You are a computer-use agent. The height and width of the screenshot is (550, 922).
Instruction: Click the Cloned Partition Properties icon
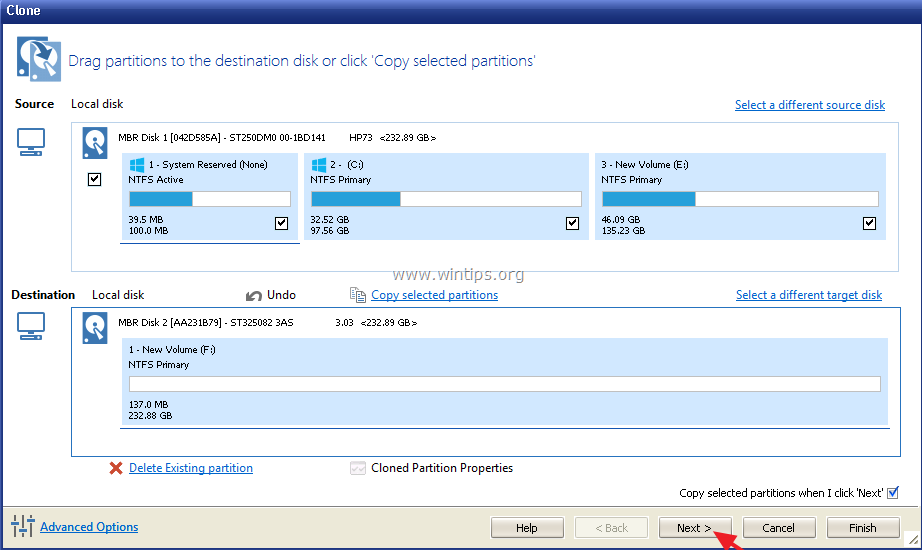(358, 468)
